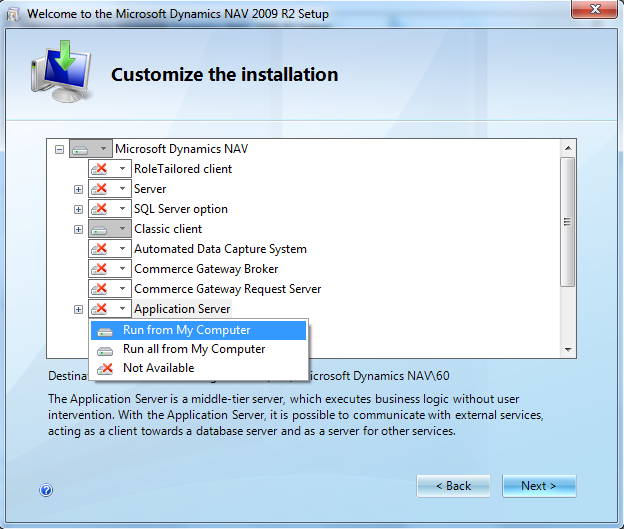The height and width of the screenshot is (529, 624).
Task: Click the Commerce Gateway Request Server state icon
Action: [99, 289]
